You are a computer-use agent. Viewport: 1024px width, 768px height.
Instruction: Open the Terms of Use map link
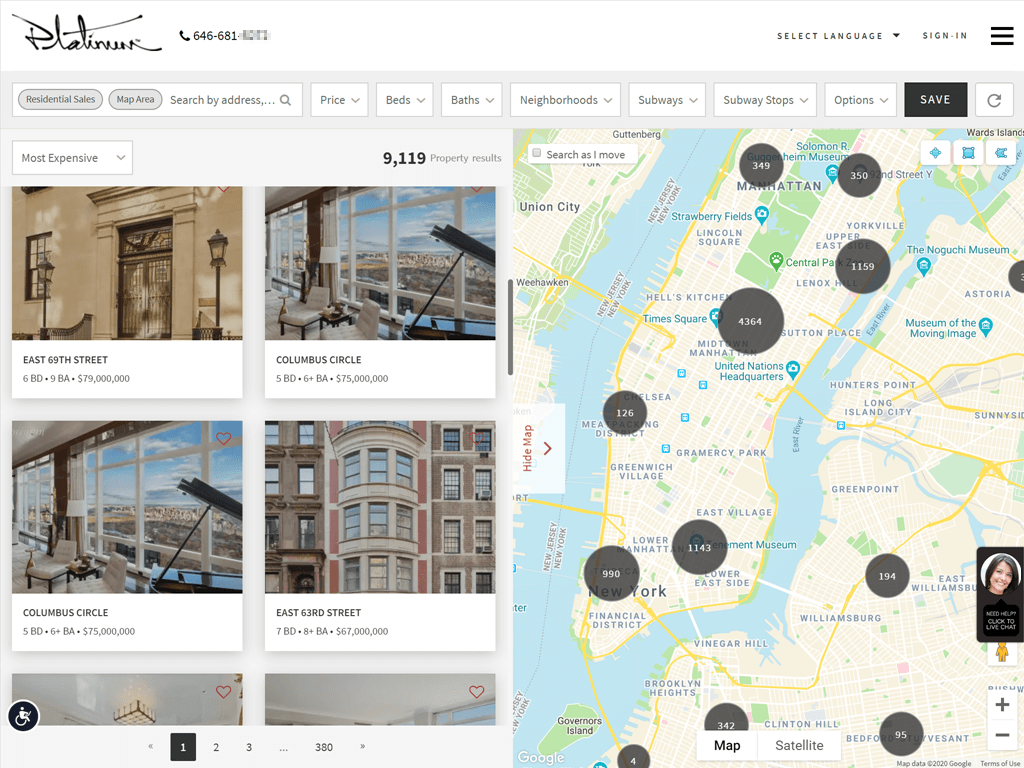coord(999,763)
